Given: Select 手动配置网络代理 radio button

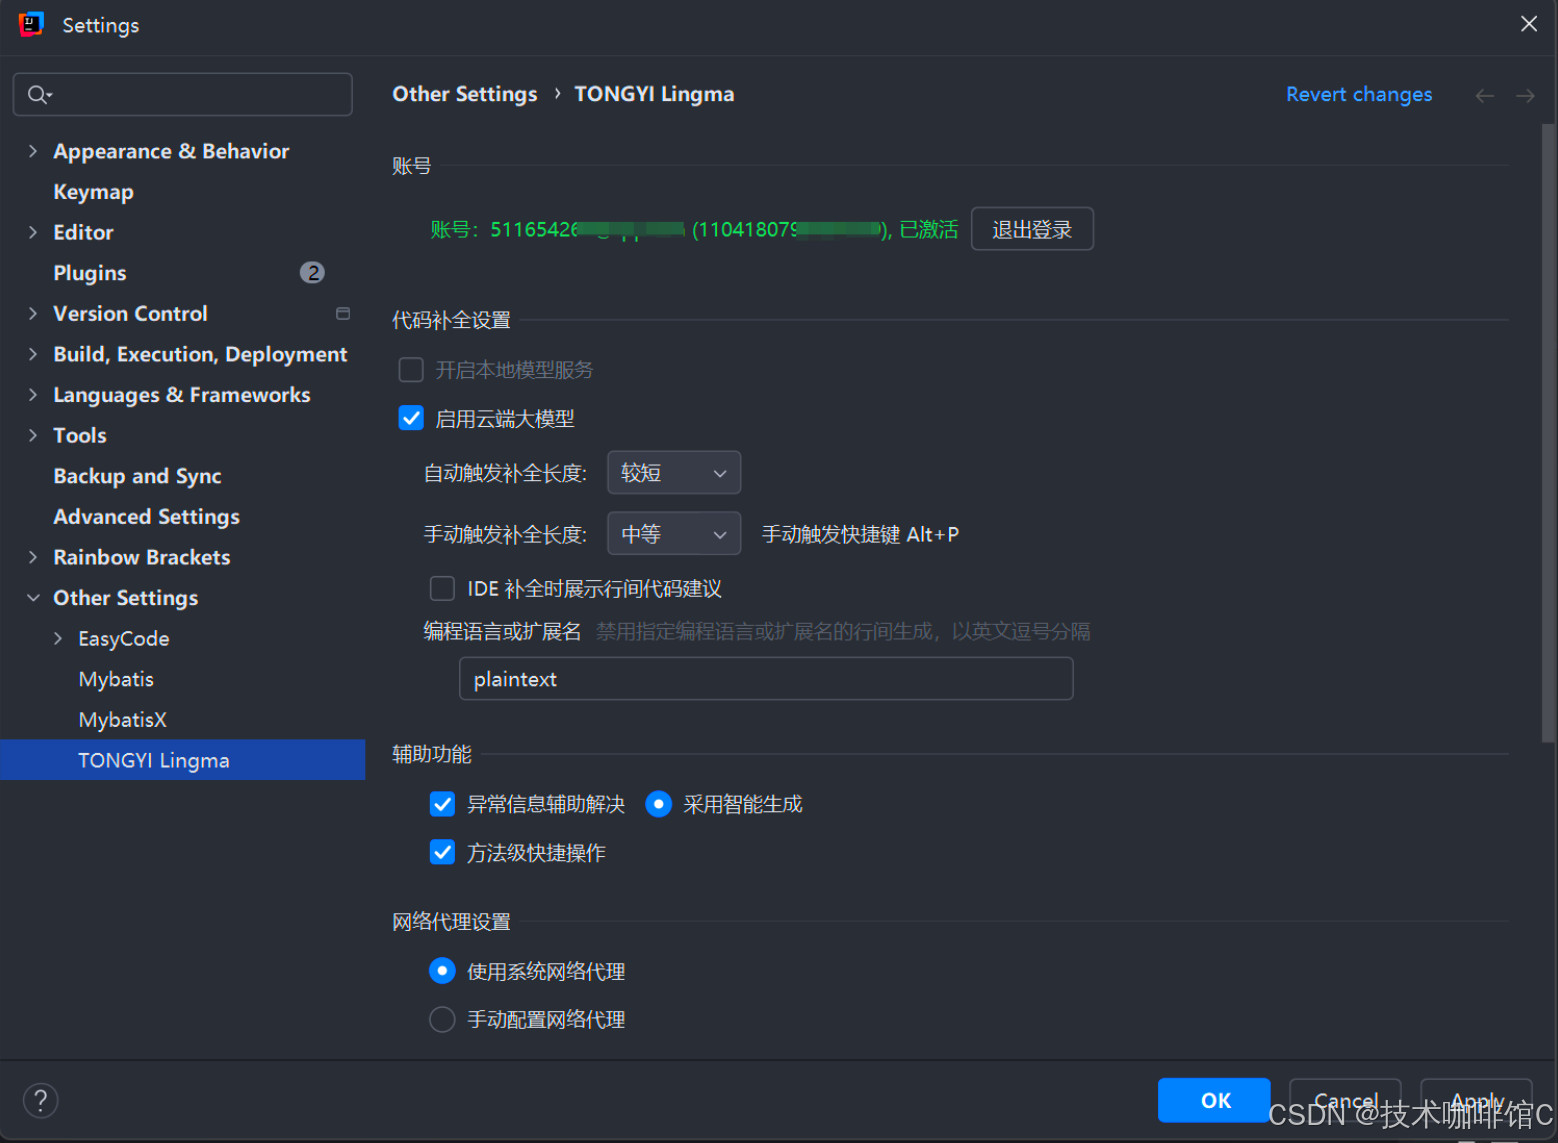Looking at the screenshot, I should pos(442,1019).
